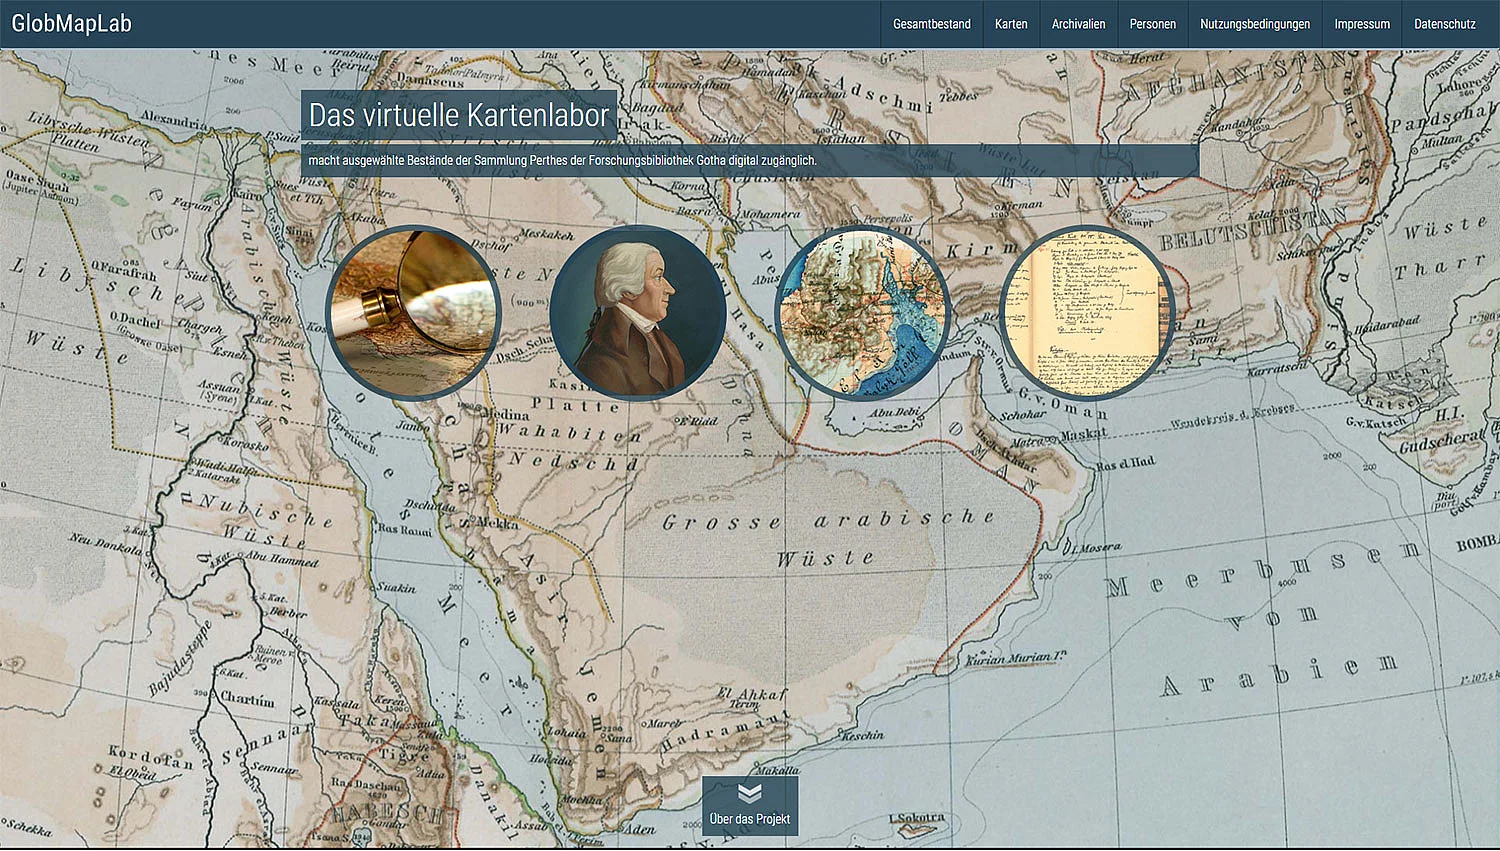Select Archivalien in the navigation bar
This screenshot has width=1500, height=851.
(1078, 24)
